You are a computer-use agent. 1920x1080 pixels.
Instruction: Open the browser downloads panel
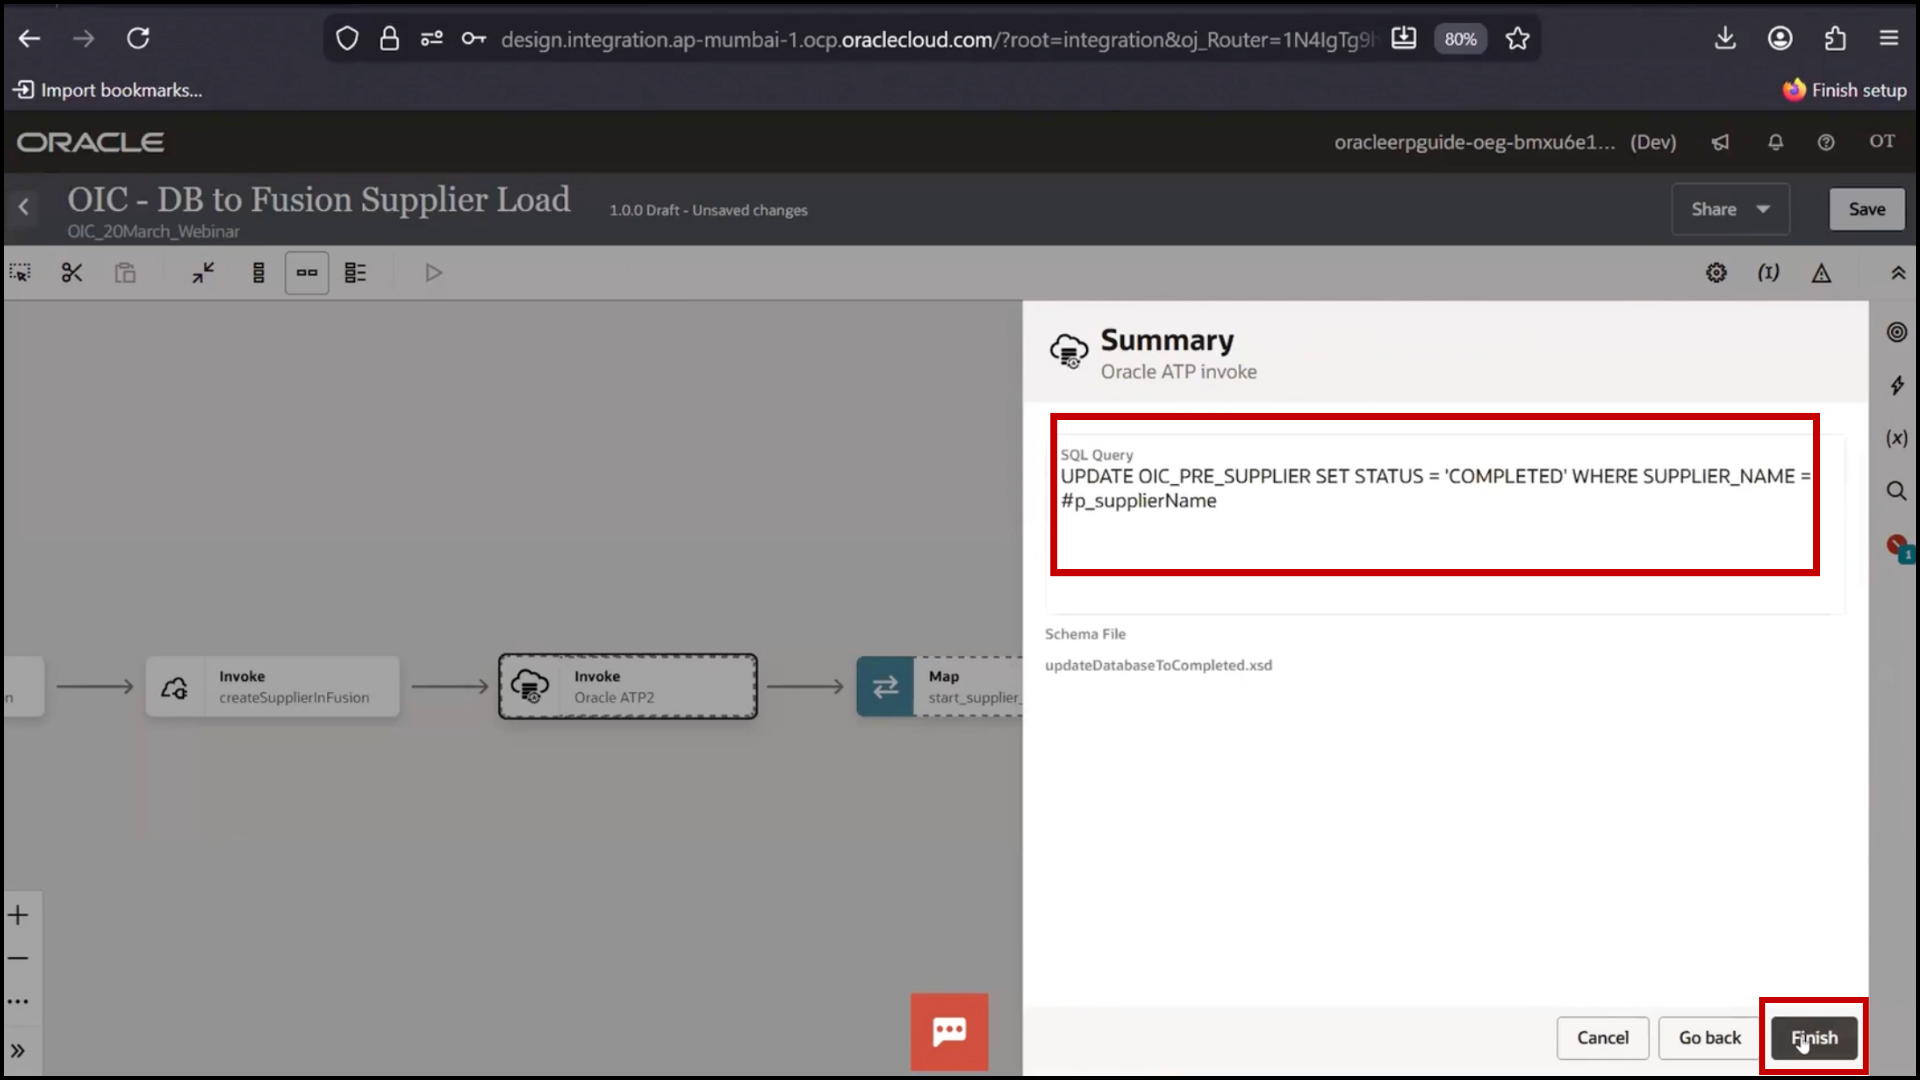coord(1725,39)
